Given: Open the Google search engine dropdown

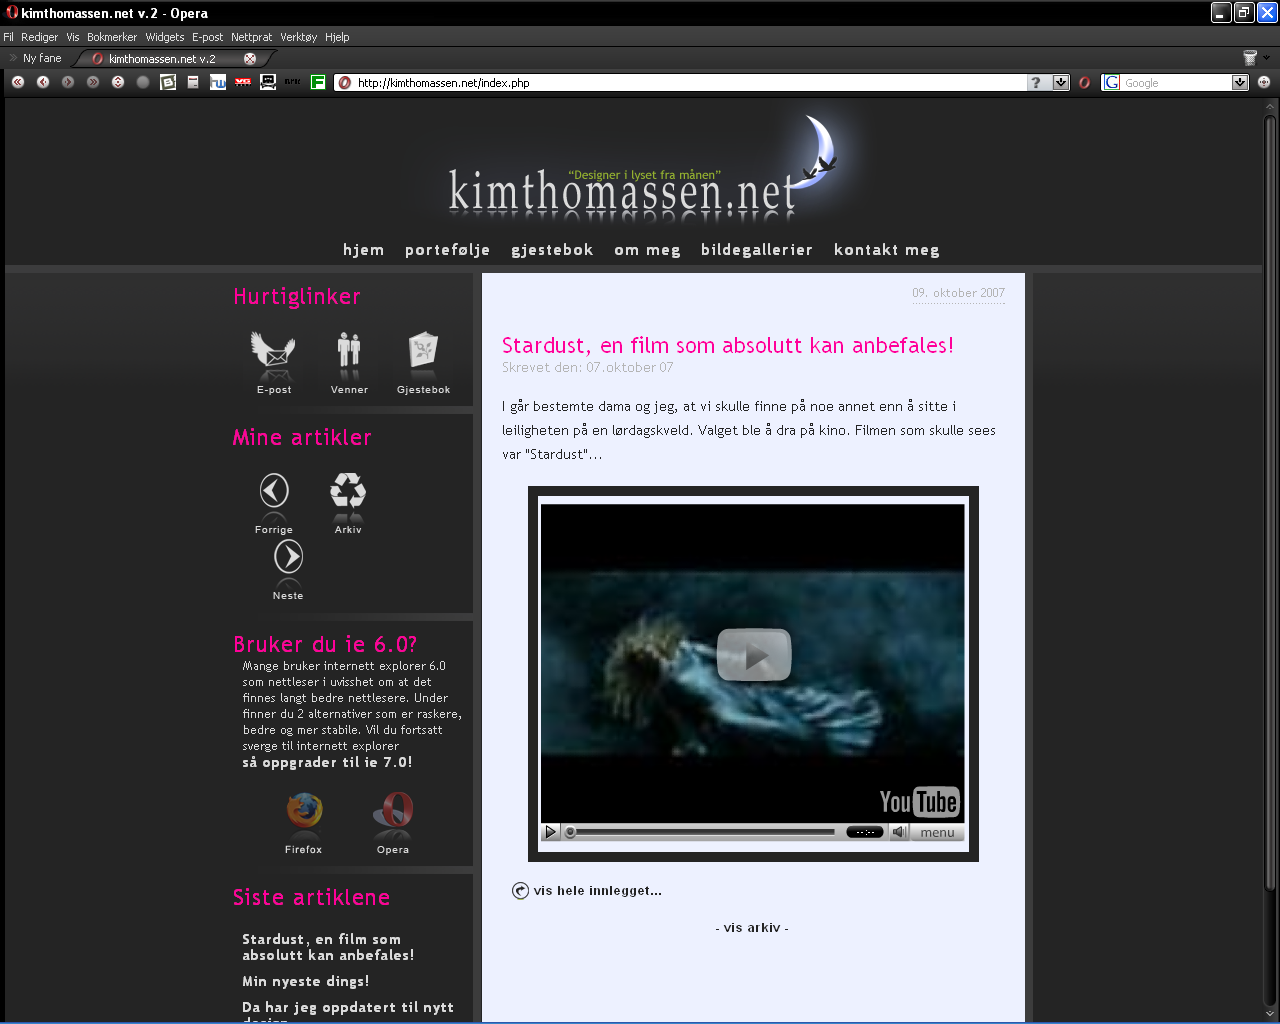Looking at the screenshot, I should (x=1240, y=83).
